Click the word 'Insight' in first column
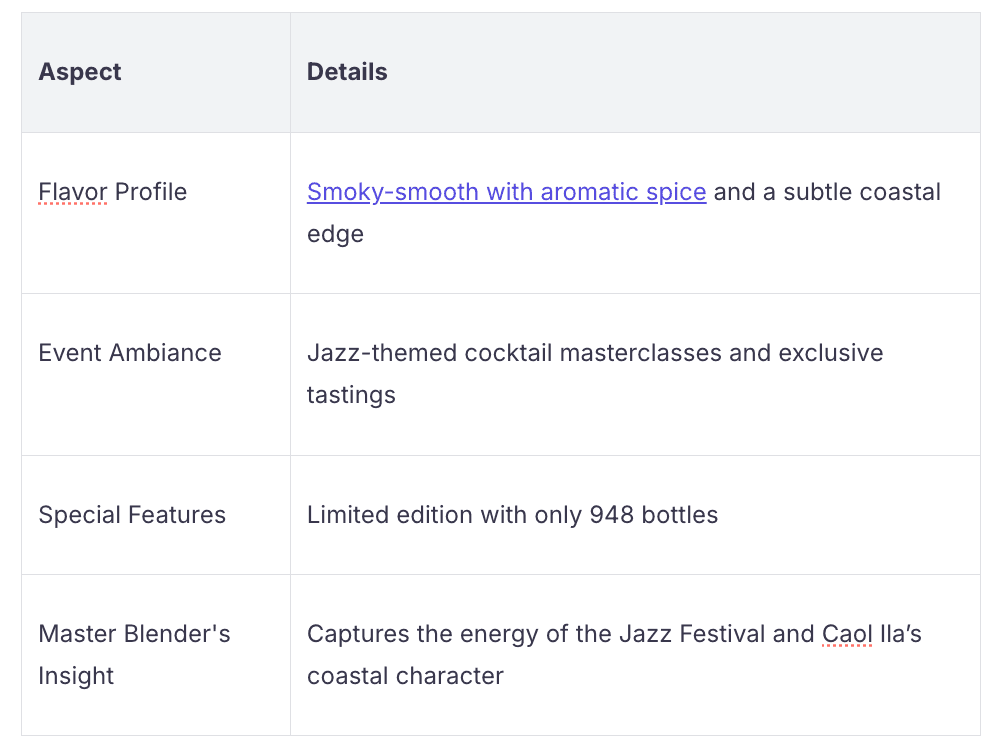1002x746 pixels. pos(76,676)
